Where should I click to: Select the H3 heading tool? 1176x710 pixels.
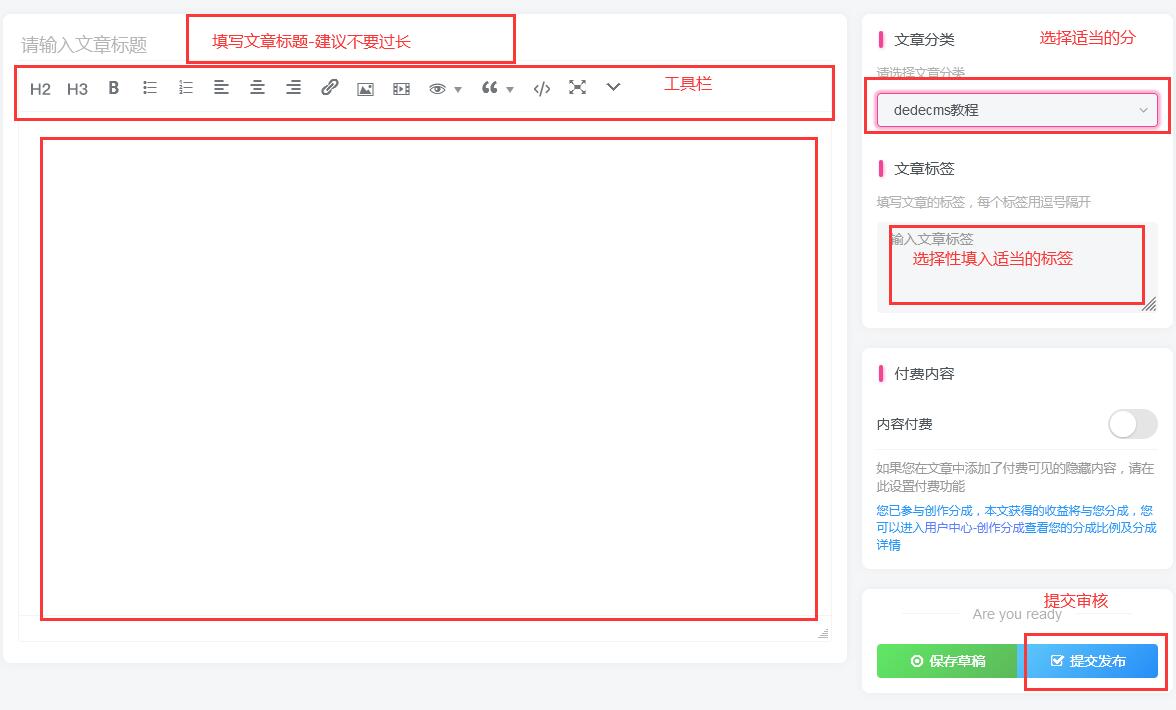click(77, 88)
